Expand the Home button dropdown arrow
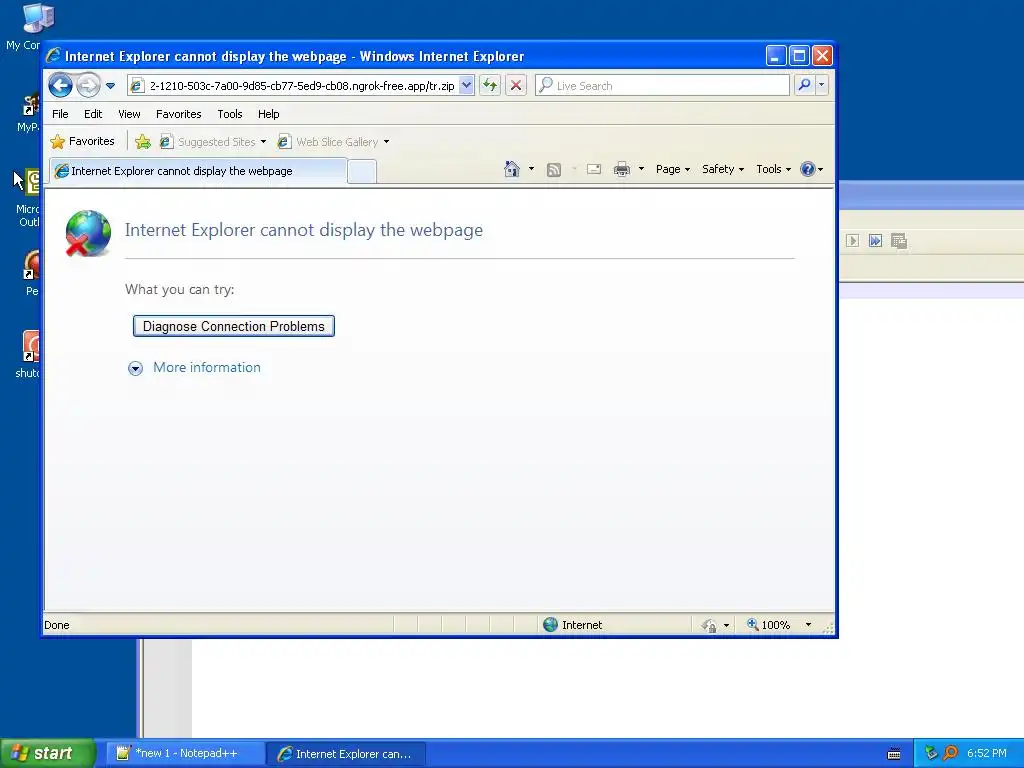This screenshot has height=768, width=1024. 531,169
